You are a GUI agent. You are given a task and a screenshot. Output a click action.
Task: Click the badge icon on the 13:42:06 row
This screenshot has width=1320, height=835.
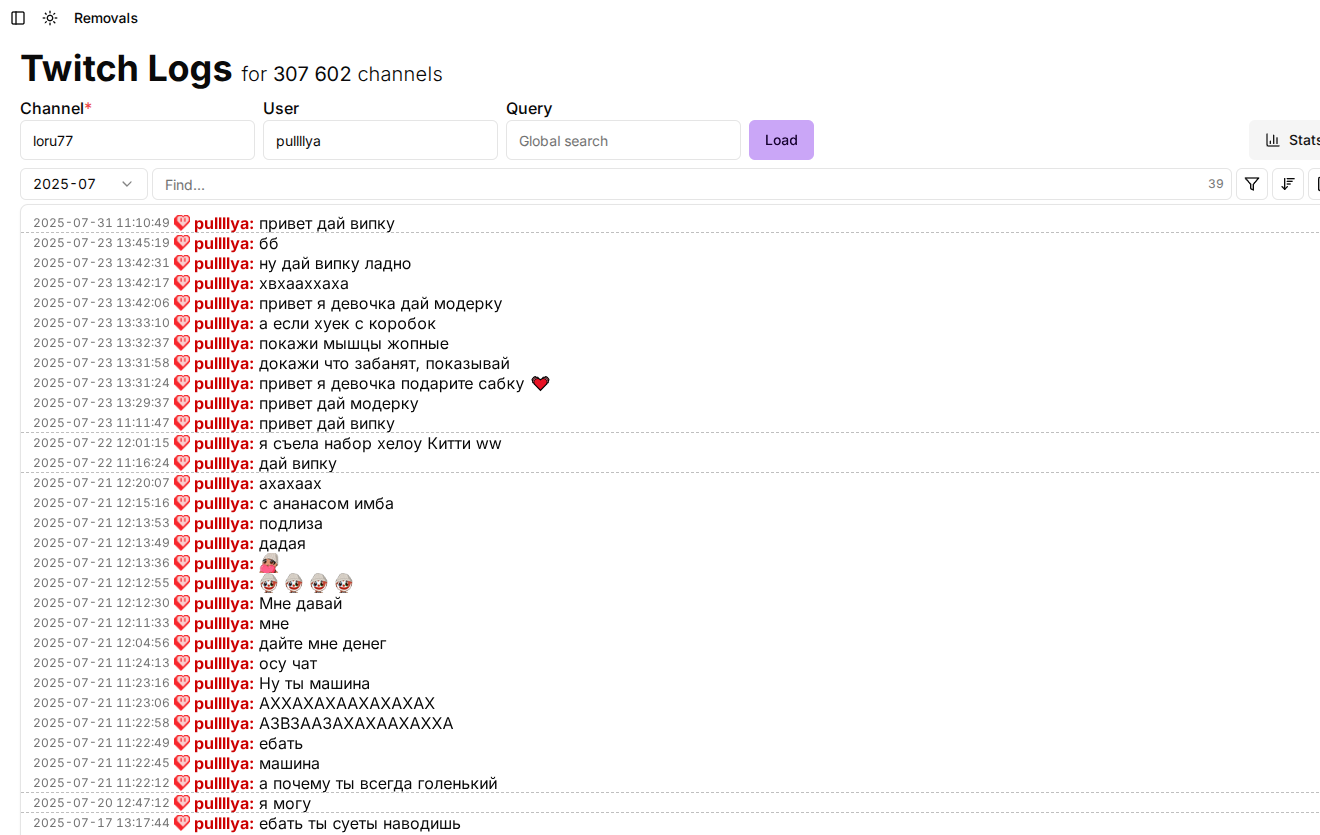(x=182, y=303)
